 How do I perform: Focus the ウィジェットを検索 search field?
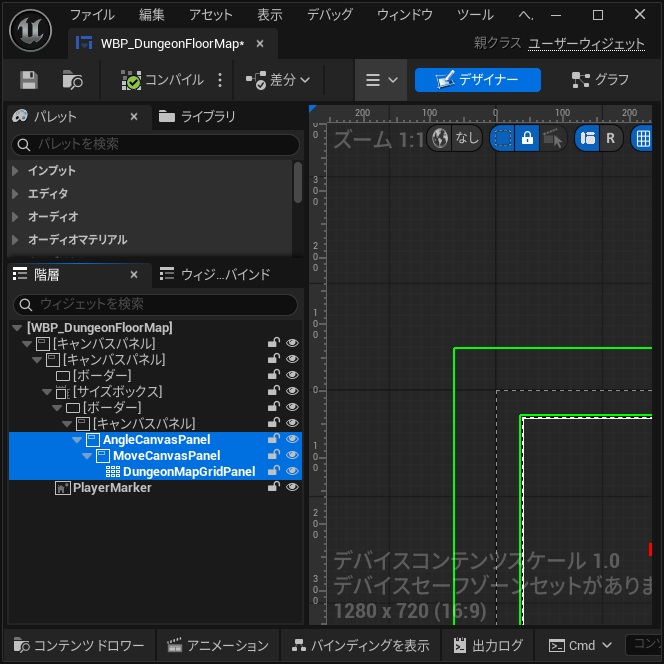[x=155, y=304]
